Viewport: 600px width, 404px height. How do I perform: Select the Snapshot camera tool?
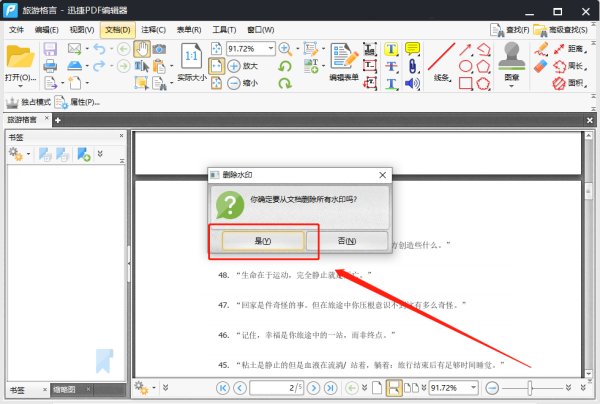[x=159, y=49]
